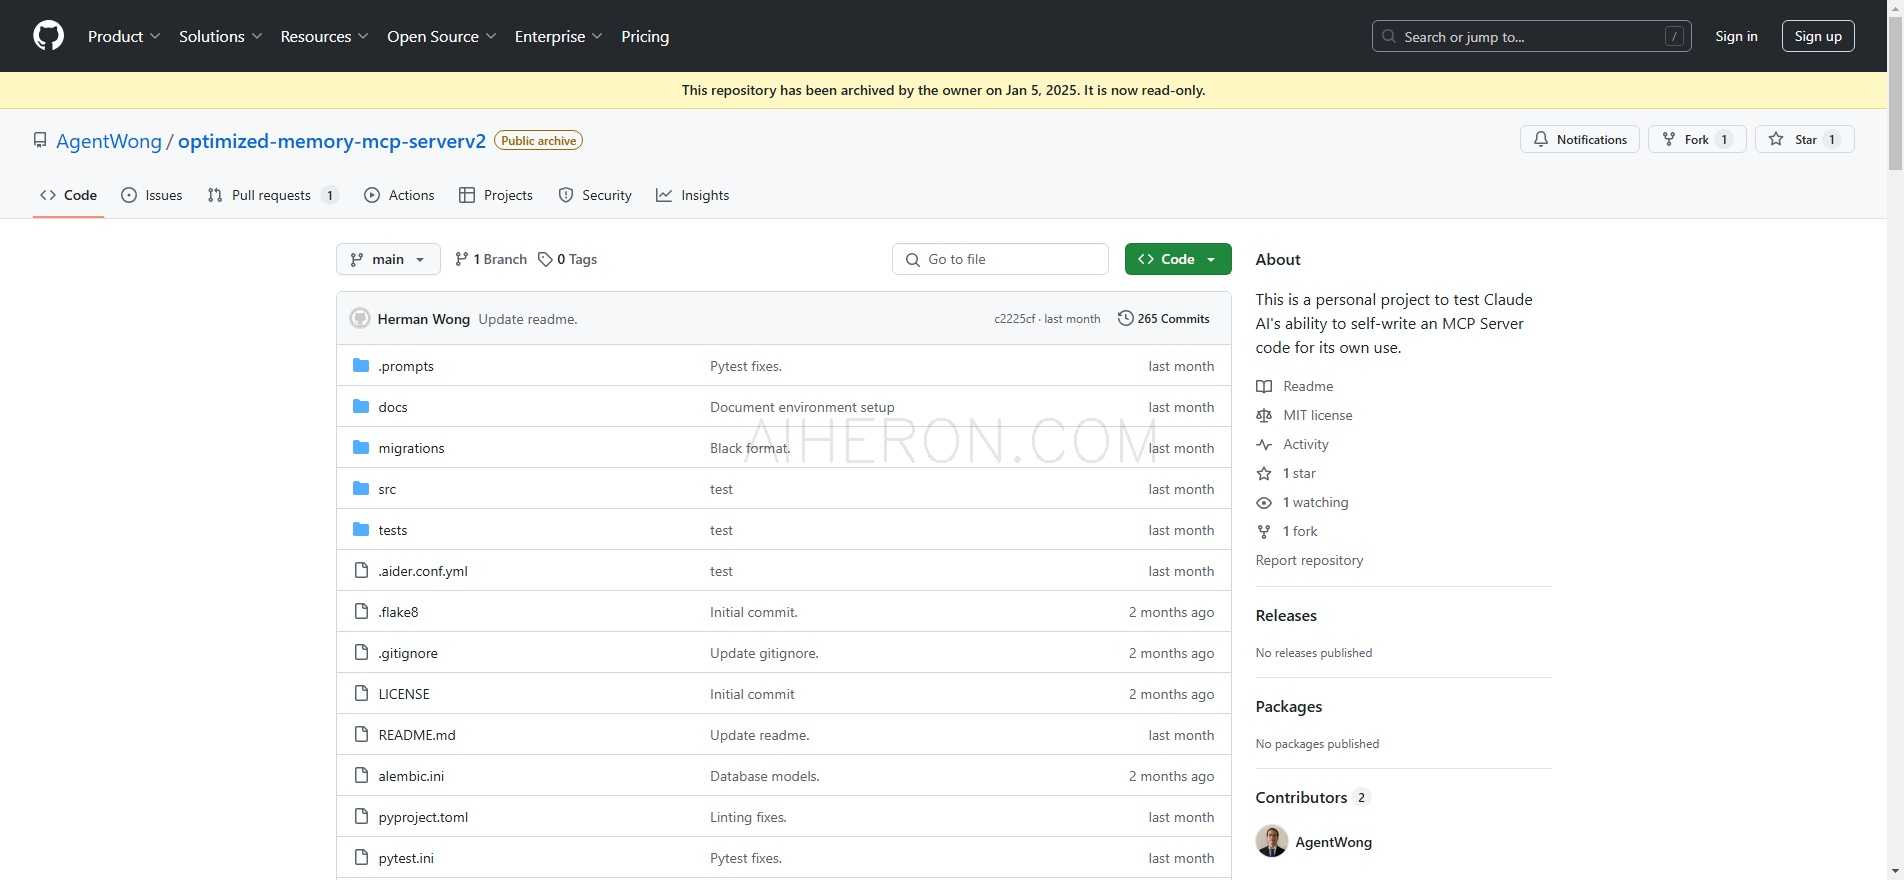Select the star icon beside 1 star

point(1264,473)
